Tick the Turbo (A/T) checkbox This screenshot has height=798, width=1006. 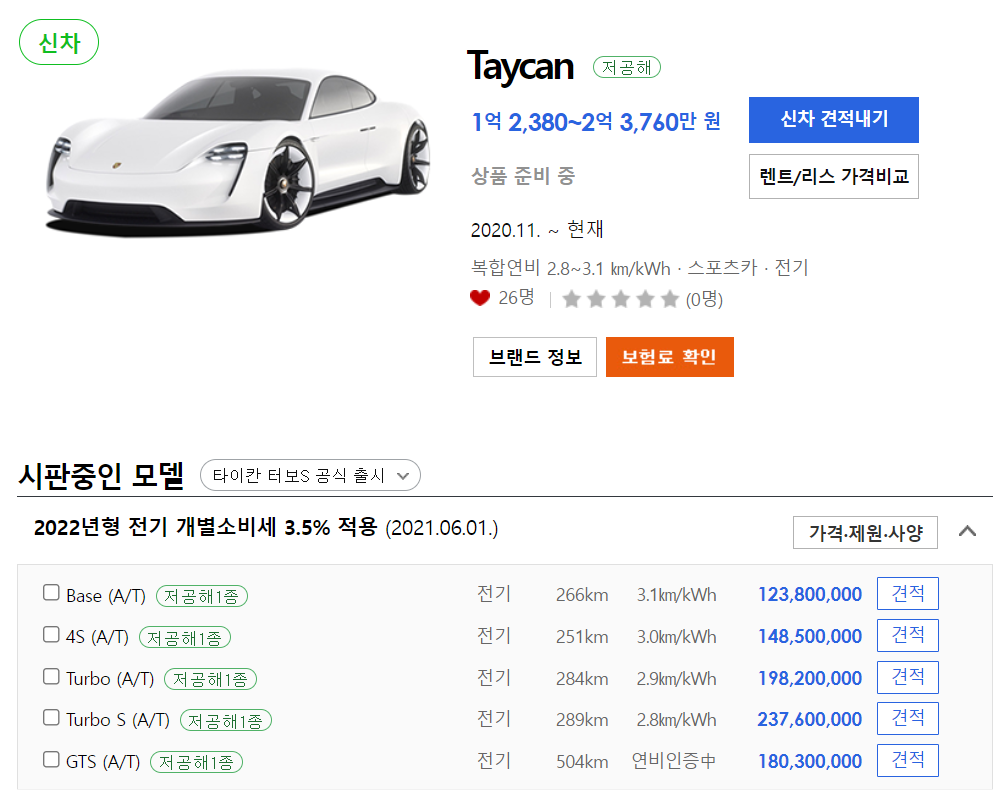click(51, 676)
